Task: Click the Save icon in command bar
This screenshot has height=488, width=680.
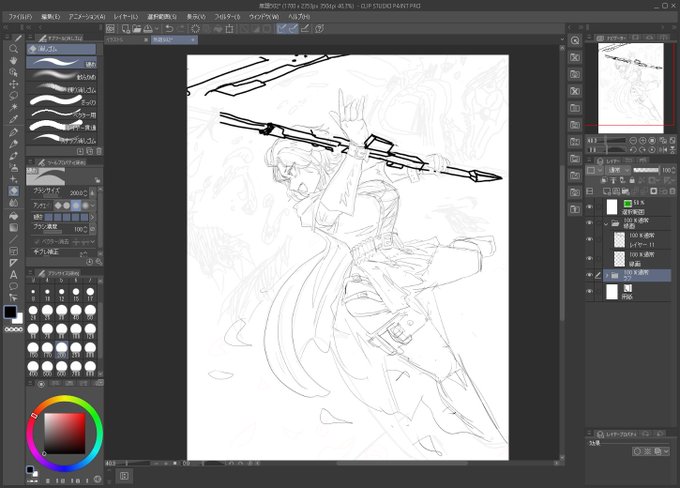Action: click(148, 29)
